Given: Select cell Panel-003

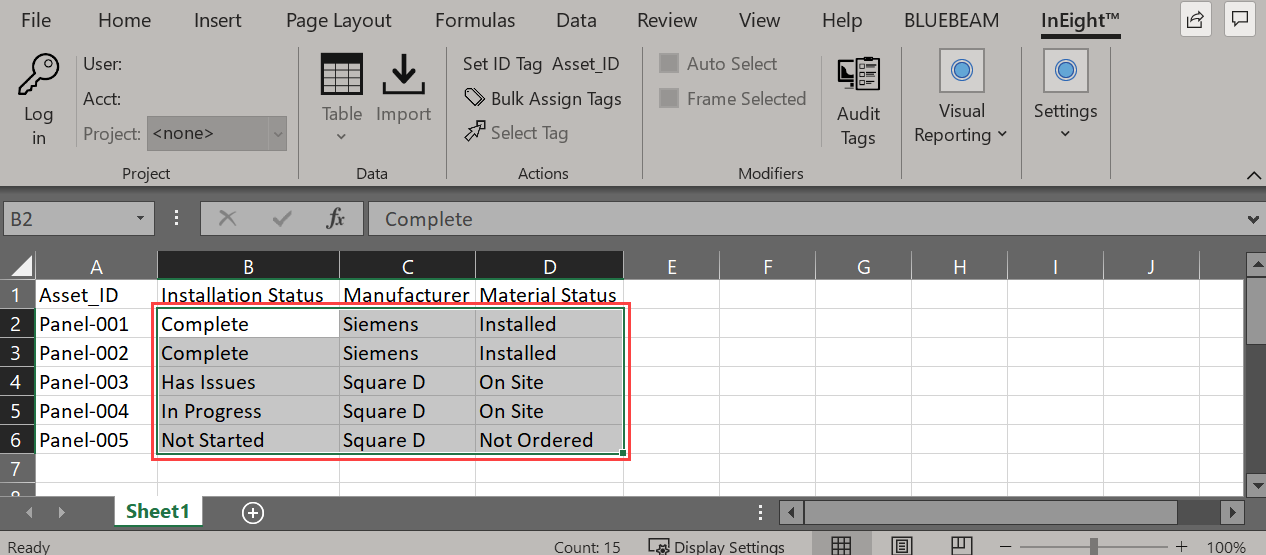Looking at the screenshot, I should click(96, 382).
